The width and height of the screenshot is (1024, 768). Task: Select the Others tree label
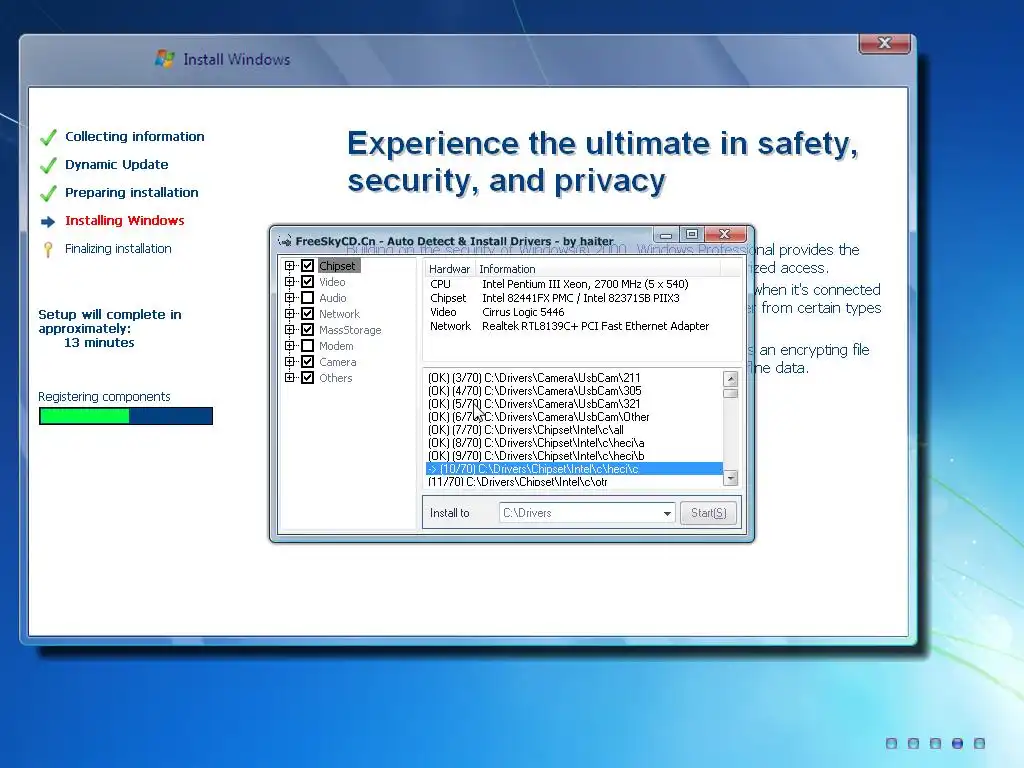[336, 378]
